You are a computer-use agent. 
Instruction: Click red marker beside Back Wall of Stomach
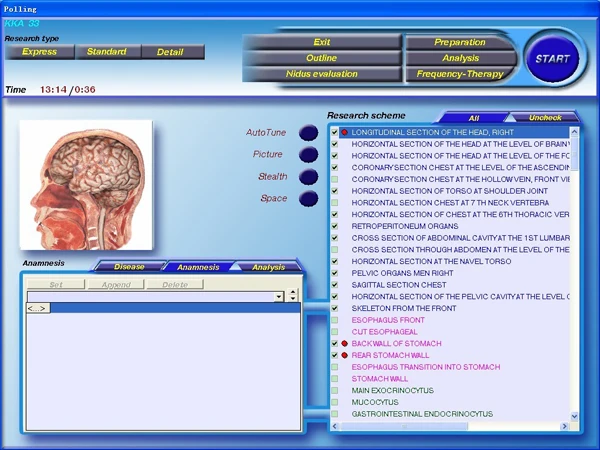(345, 343)
